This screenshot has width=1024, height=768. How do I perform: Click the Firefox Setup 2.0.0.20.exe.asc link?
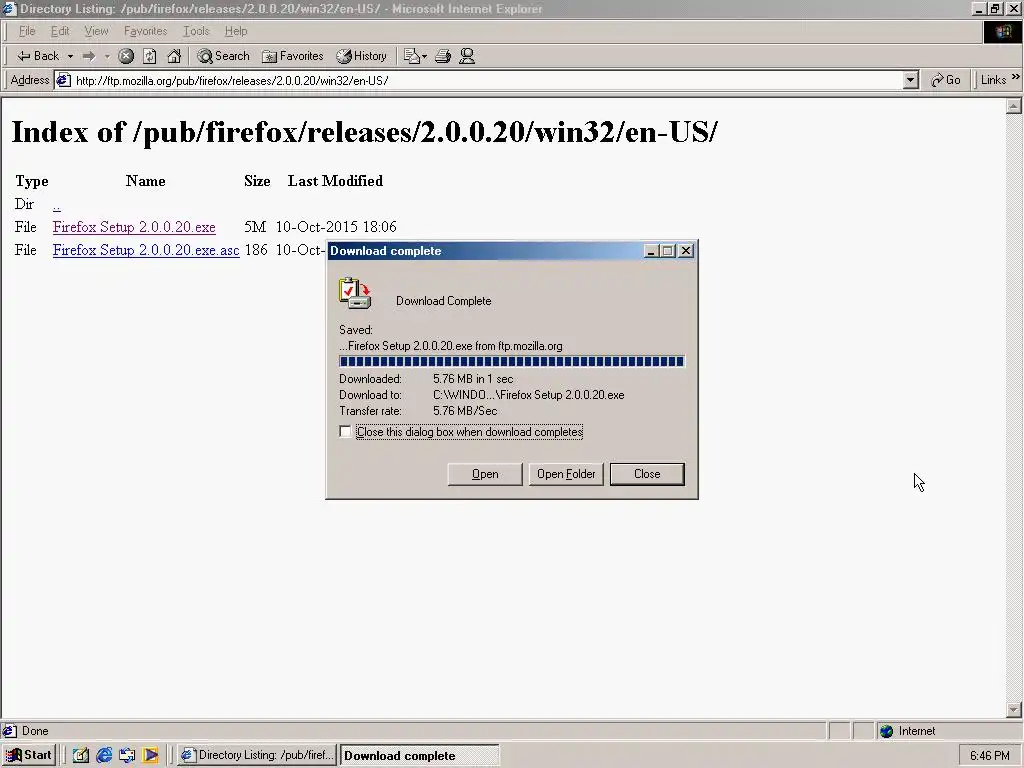click(x=146, y=250)
